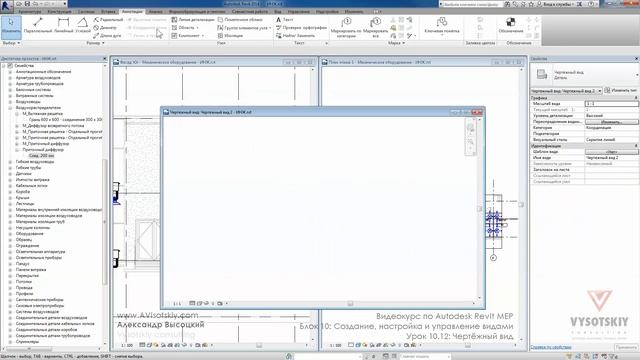This screenshot has width=640, height=360.
Task: Click Маркировать по категории
Action: tap(346, 27)
